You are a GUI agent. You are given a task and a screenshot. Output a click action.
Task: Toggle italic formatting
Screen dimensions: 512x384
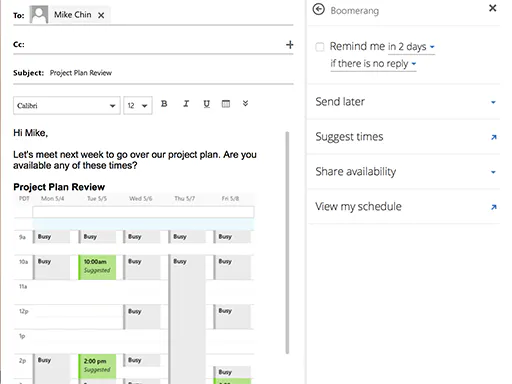186,104
